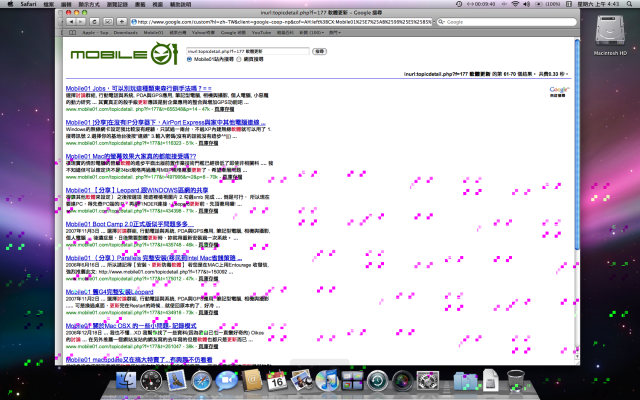Click the search button beside Mobile01 query field
The height and width of the screenshot is (400, 640).
[x=320, y=51]
